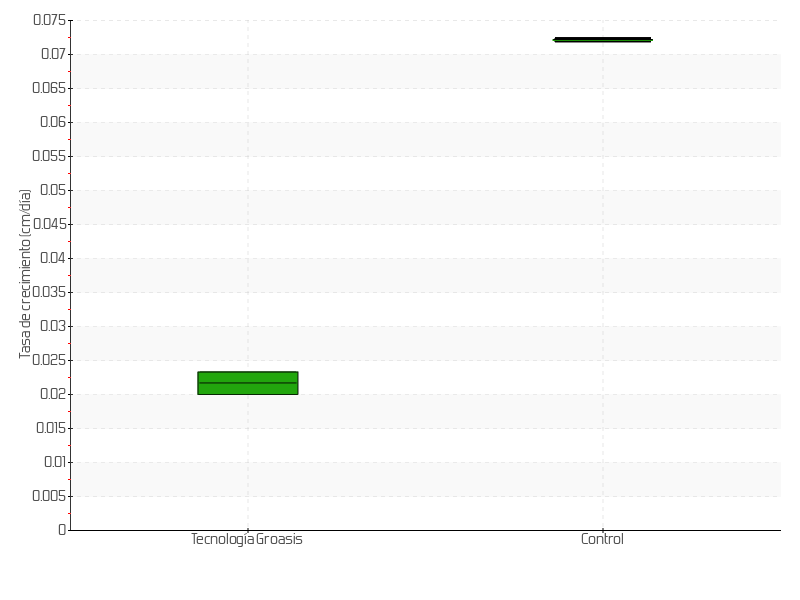Select the 0.03 y-axis tick label
The height and width of the screenshot is (600, 800).
[x=52, y=326]
